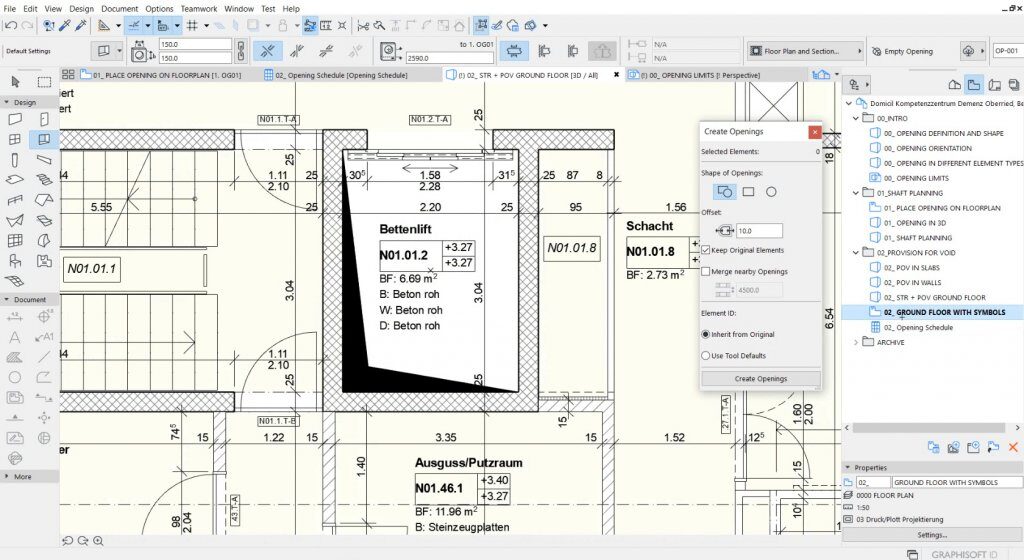Uncheck Keep Original Elements checkbox

tap(707, 250)
